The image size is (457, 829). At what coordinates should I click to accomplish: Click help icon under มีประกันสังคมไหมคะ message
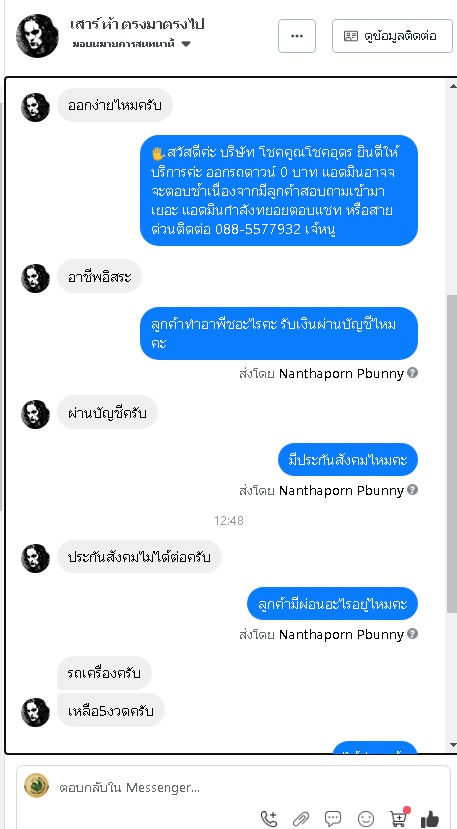(x=413, y=490)
